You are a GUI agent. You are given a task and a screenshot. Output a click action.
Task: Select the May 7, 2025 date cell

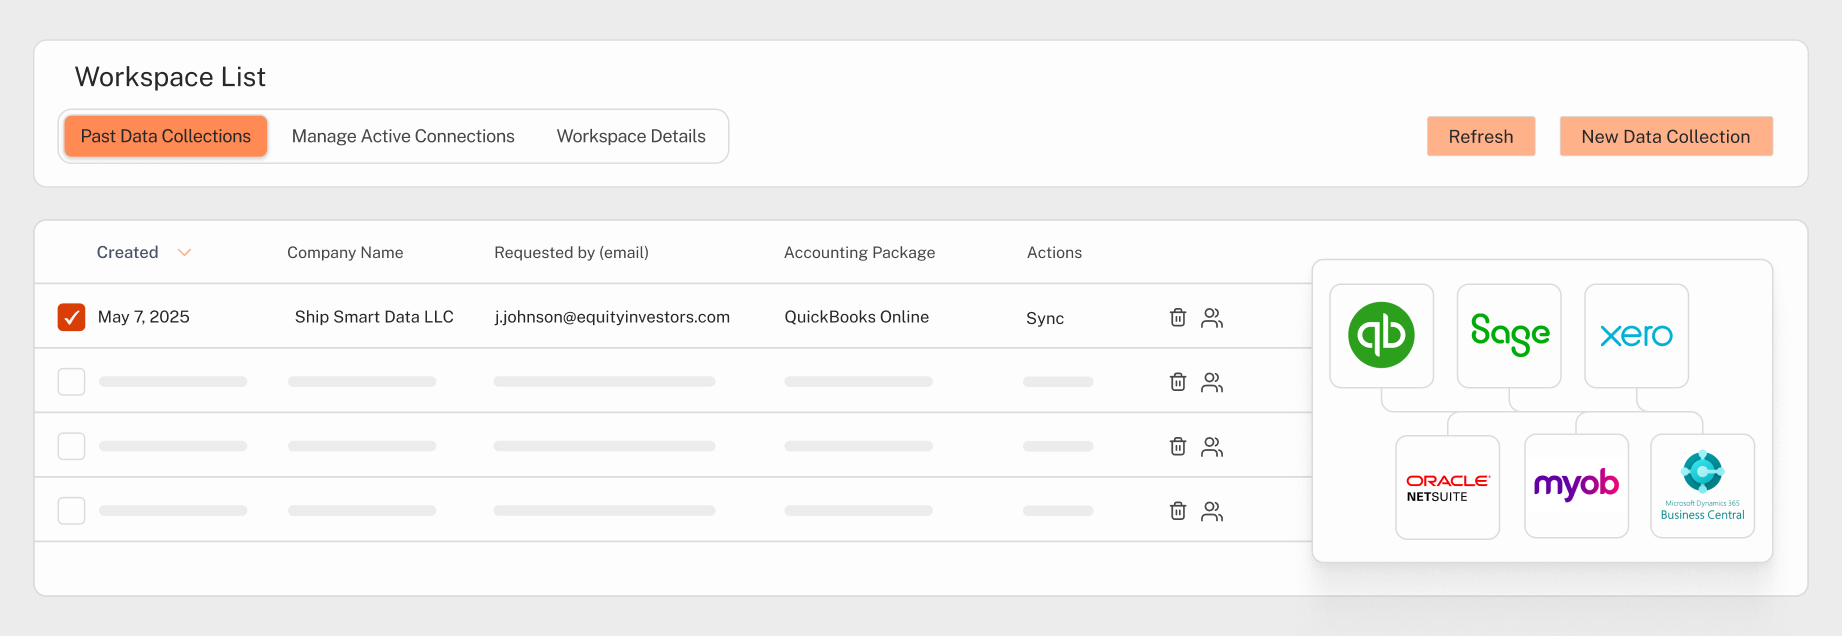pyautogui.click(x=144, y=317)
